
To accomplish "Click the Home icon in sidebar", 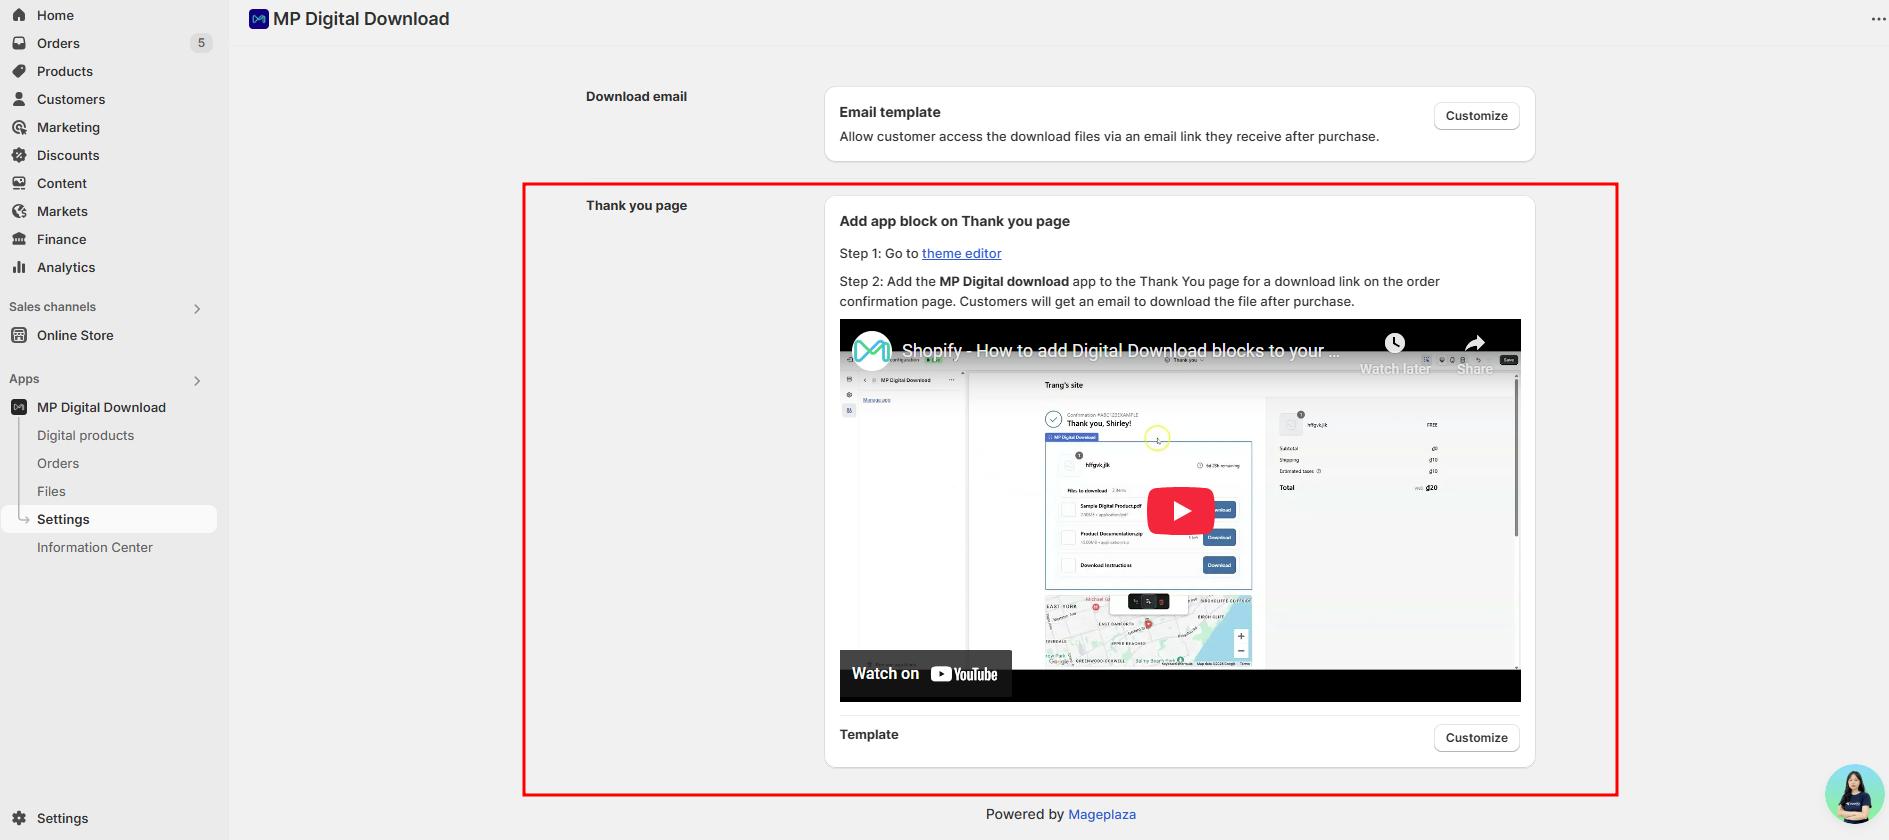I will [x=19, y=15].
